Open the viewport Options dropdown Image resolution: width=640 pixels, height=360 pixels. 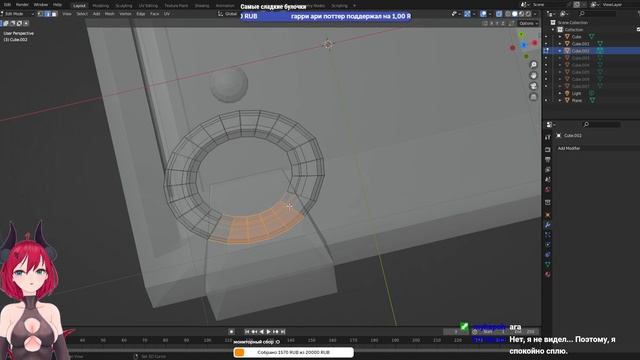tap(529, 23)
